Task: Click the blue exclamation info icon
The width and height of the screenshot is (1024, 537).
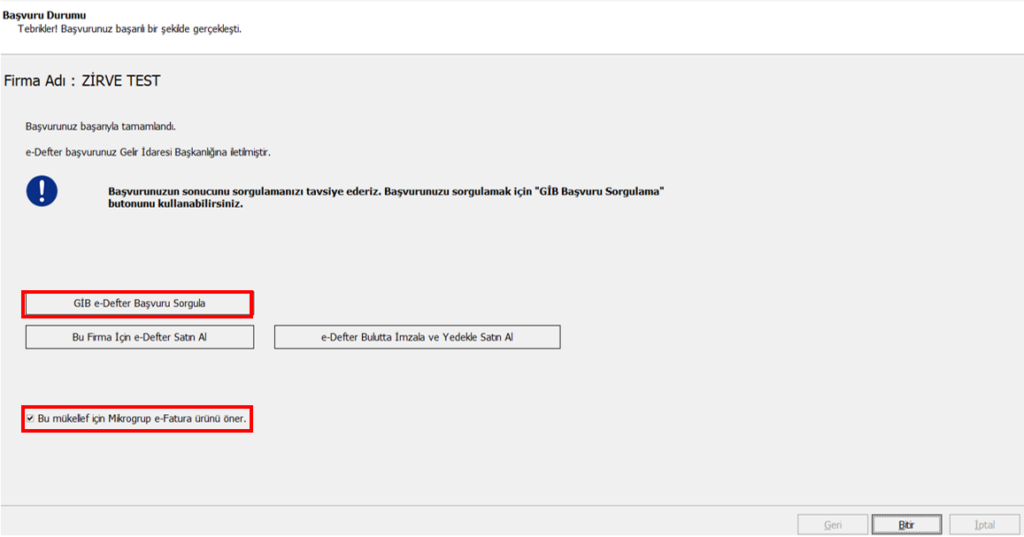Action: (x=42, y=191)
